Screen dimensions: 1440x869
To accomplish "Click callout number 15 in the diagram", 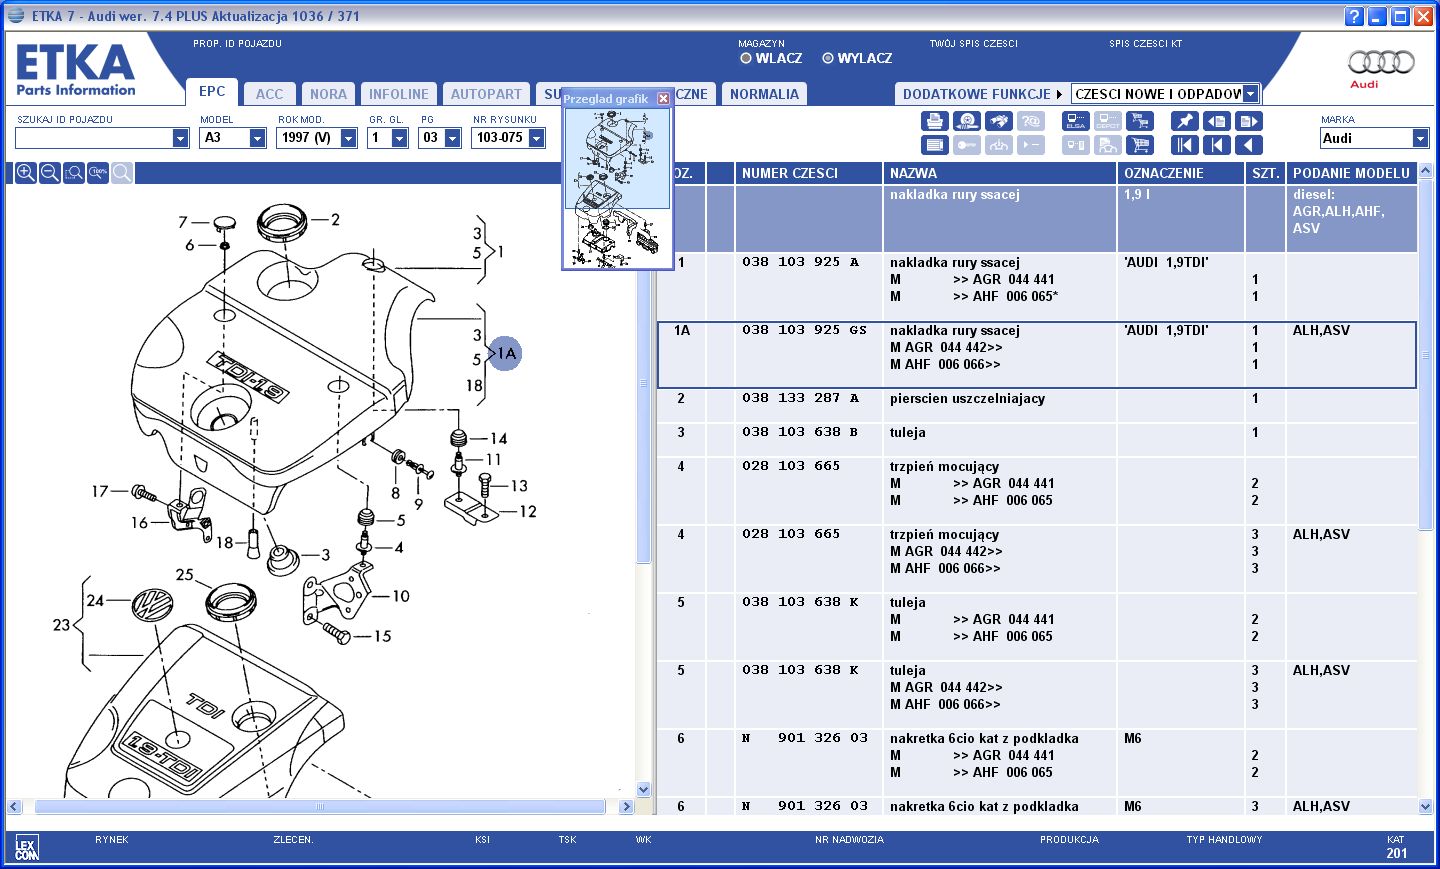I will tap(382, 636).
